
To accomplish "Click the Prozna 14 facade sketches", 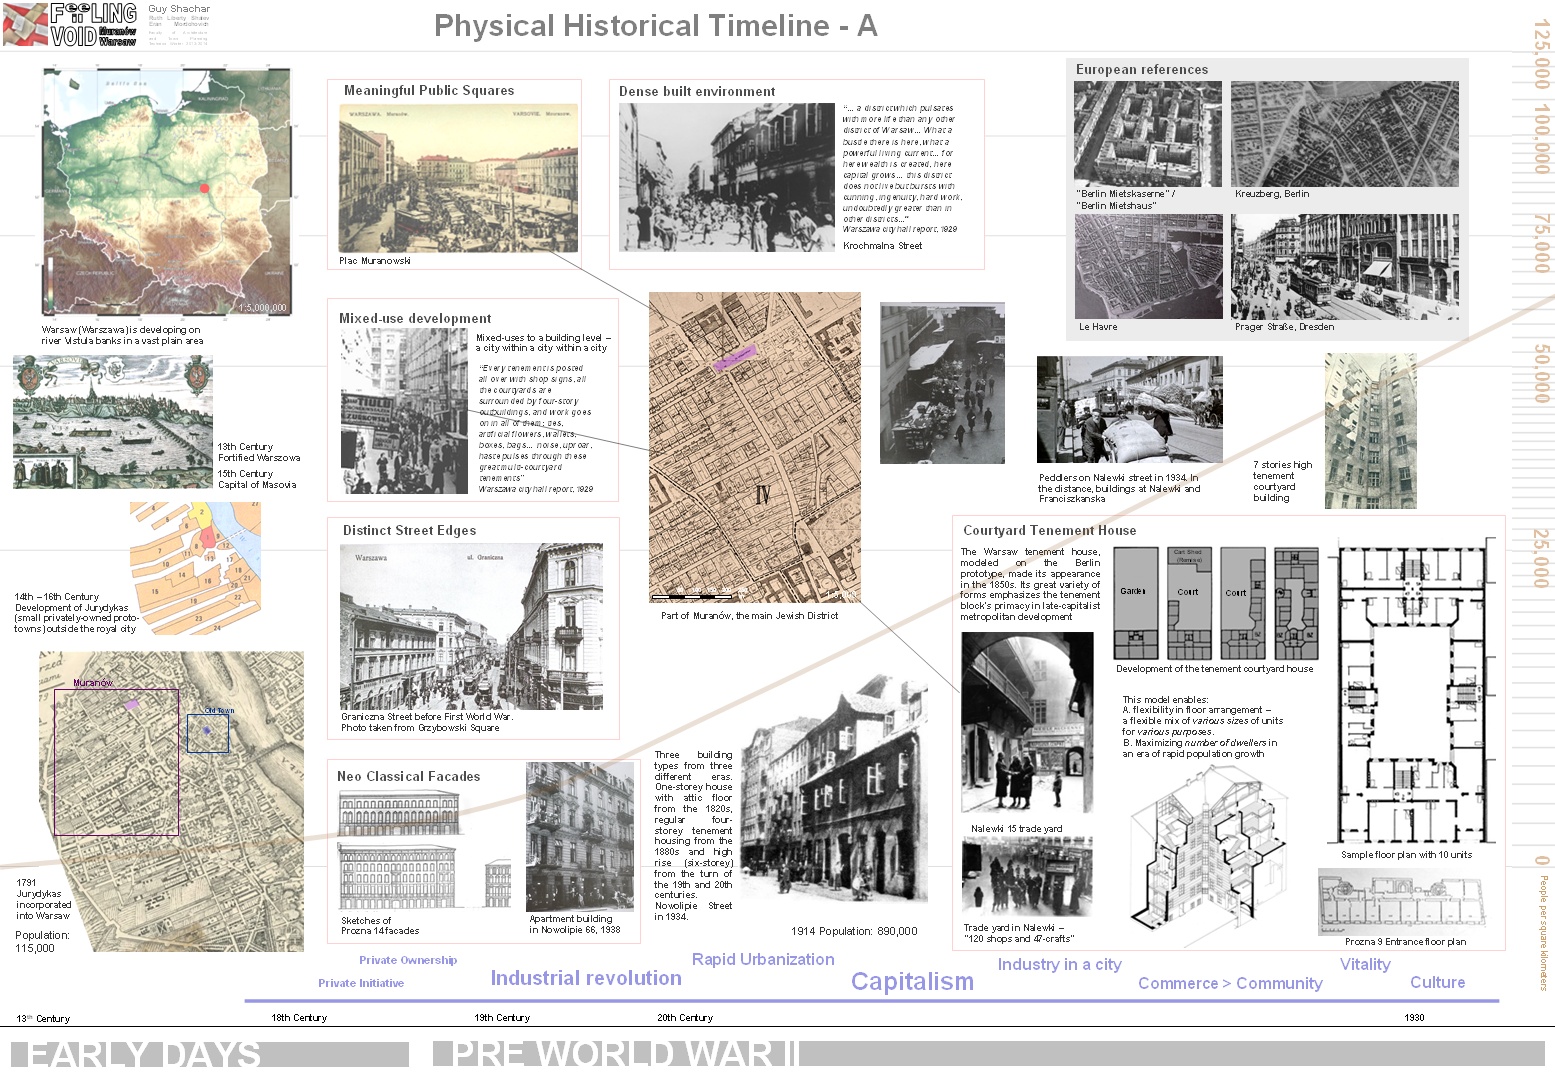I will [x=426, y=850].
